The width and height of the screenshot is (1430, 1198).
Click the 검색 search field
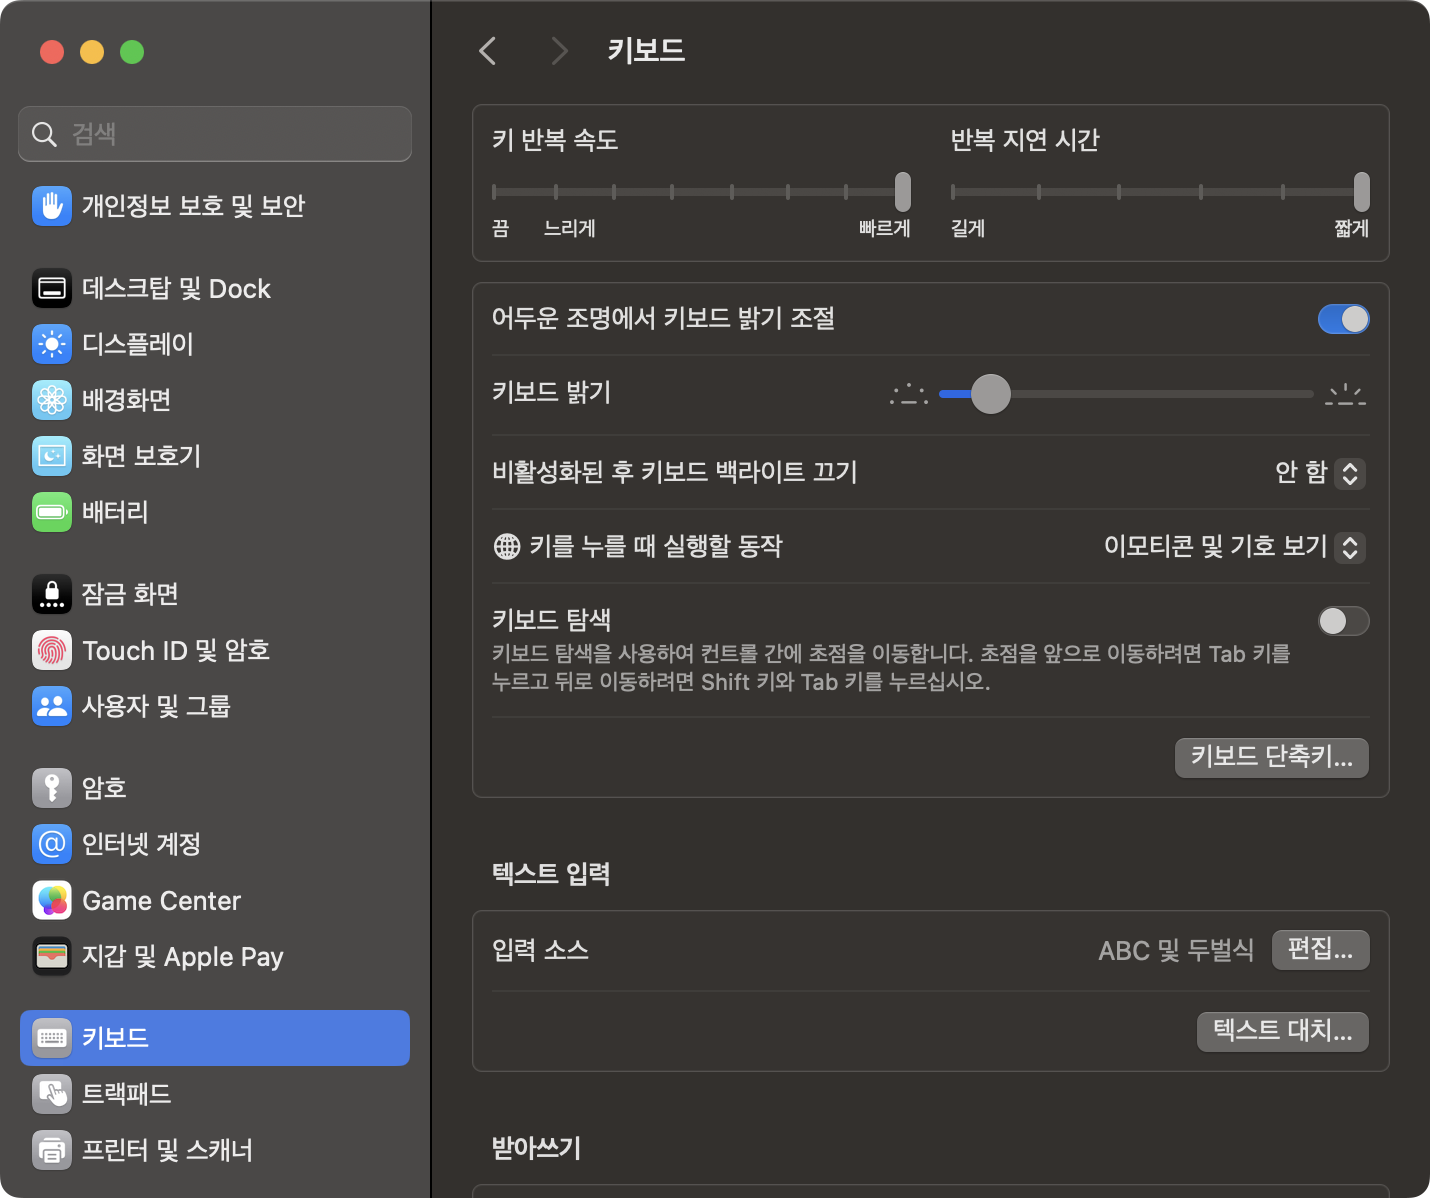click(215, 134)
